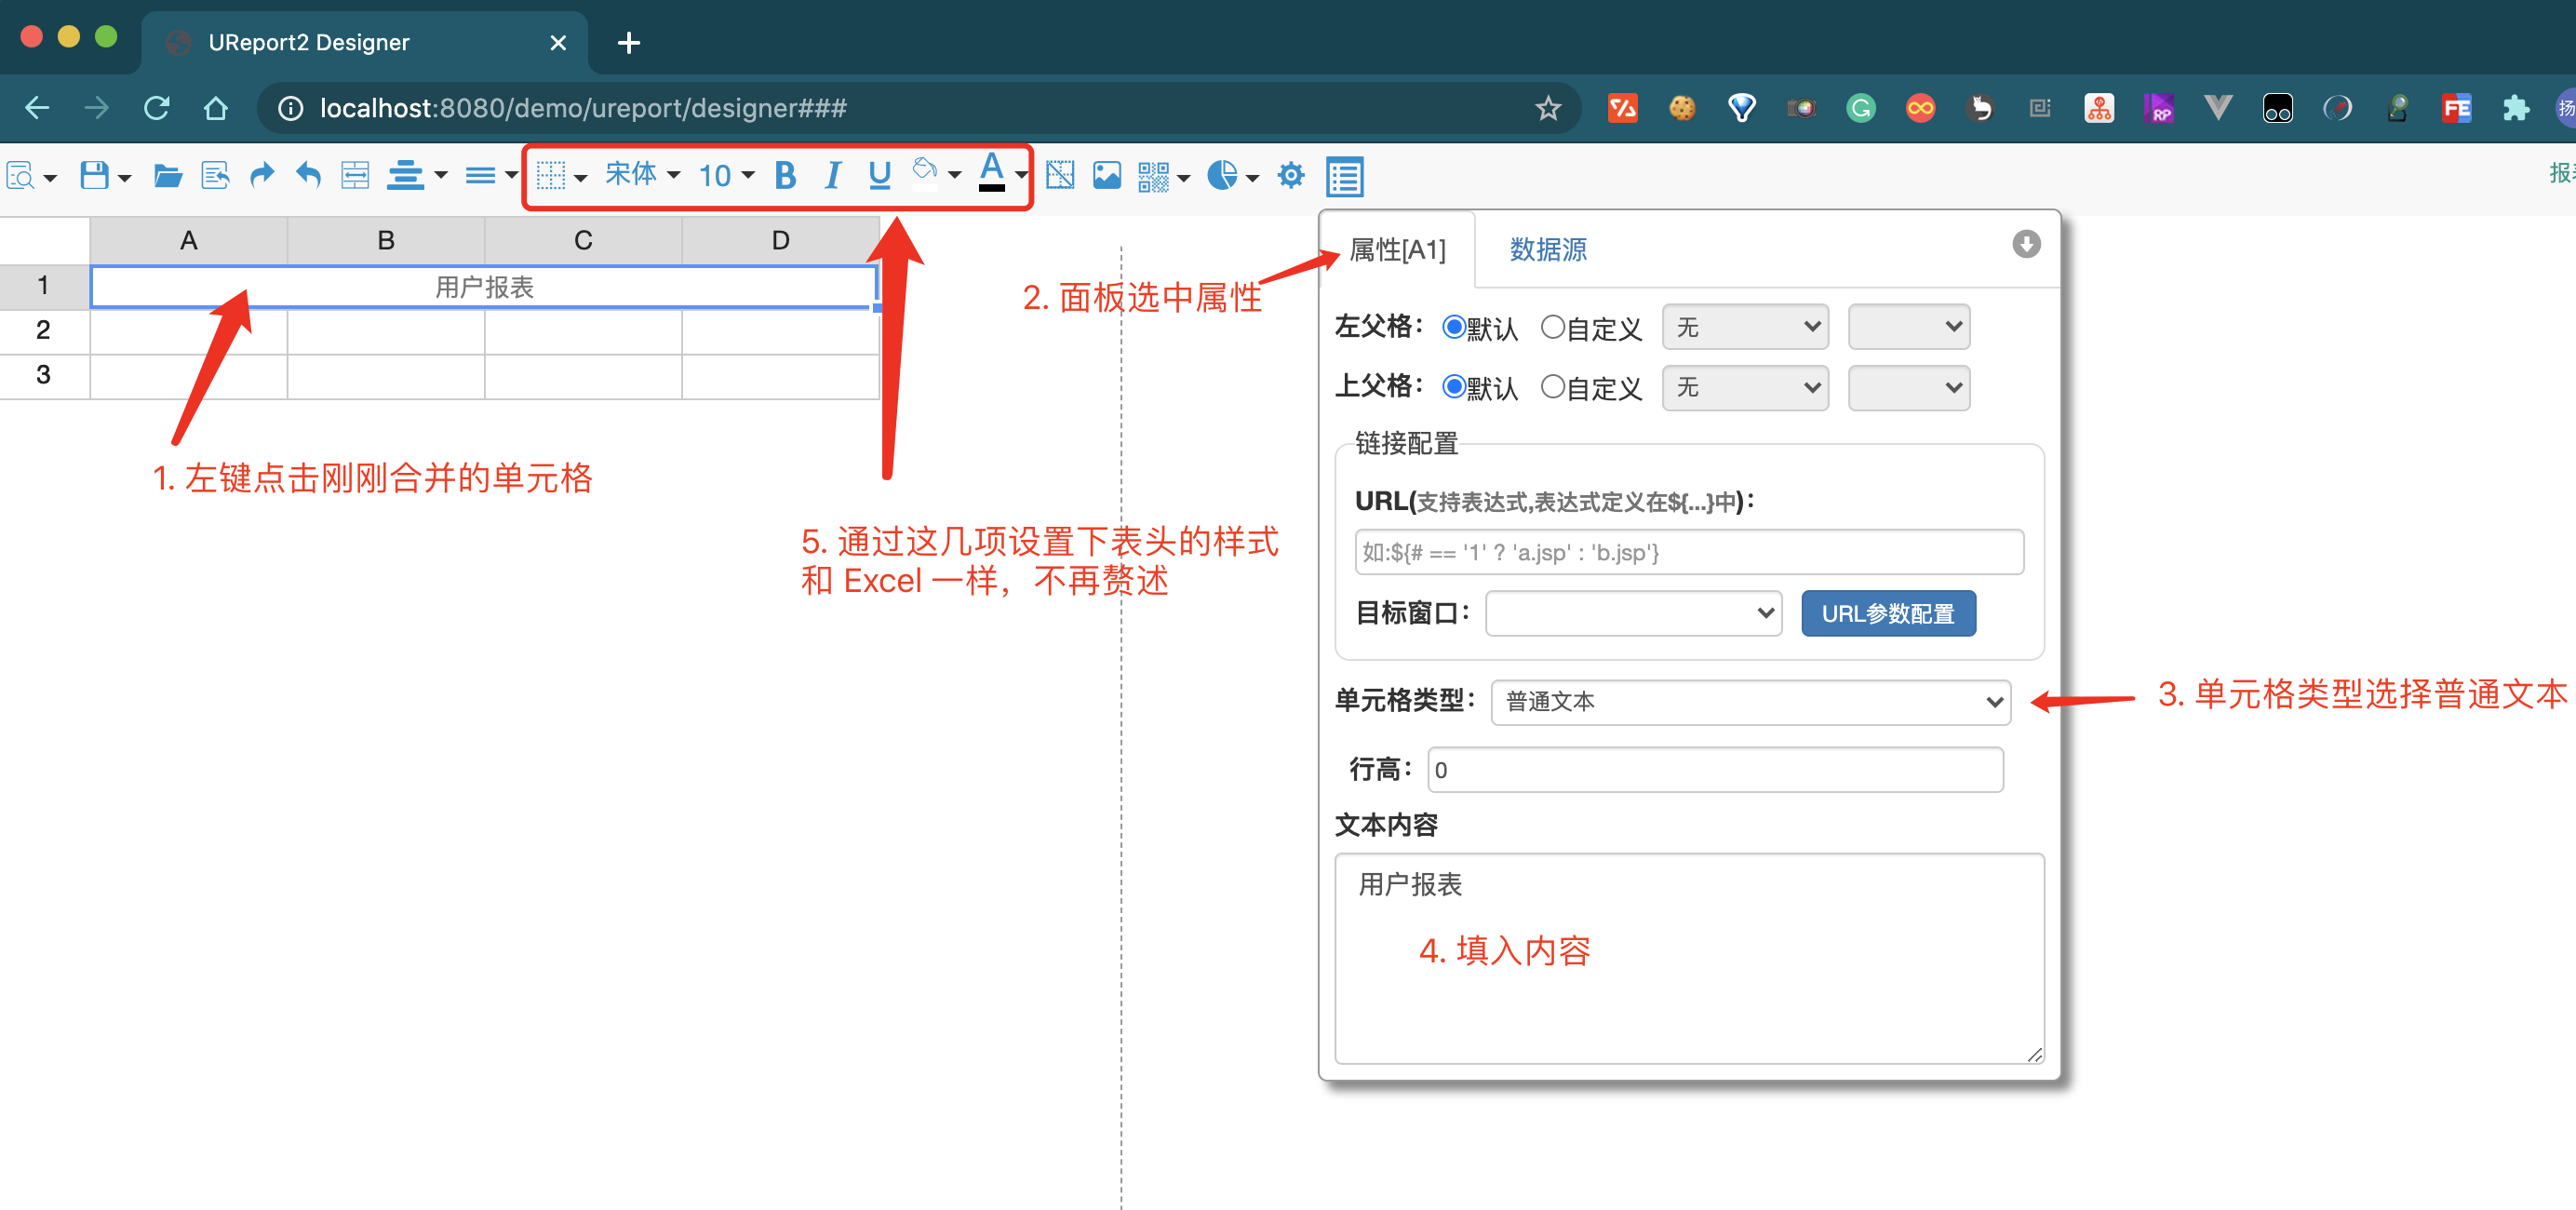Select 自定义 for 上父格
This screenshot has height=1210, width=2576.
pyautogui.click(x=1552, y=387)
